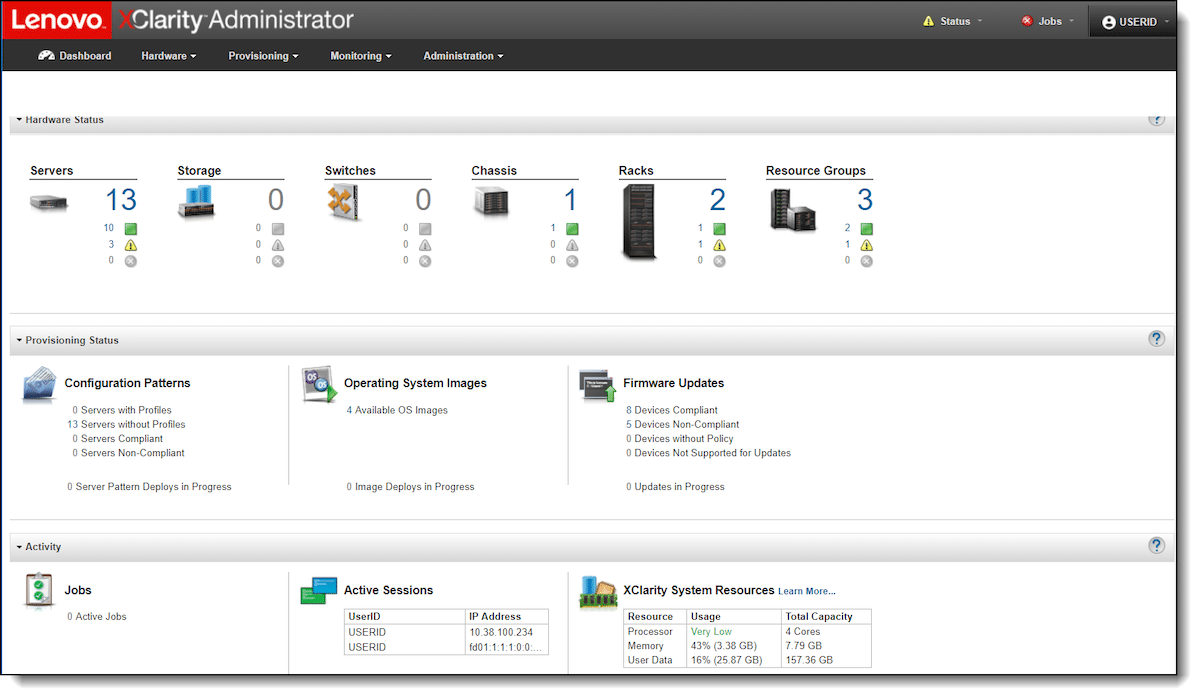1200x698 pixels.
Task: Click the Lenovo logo
Action: (x=58, y=20)
